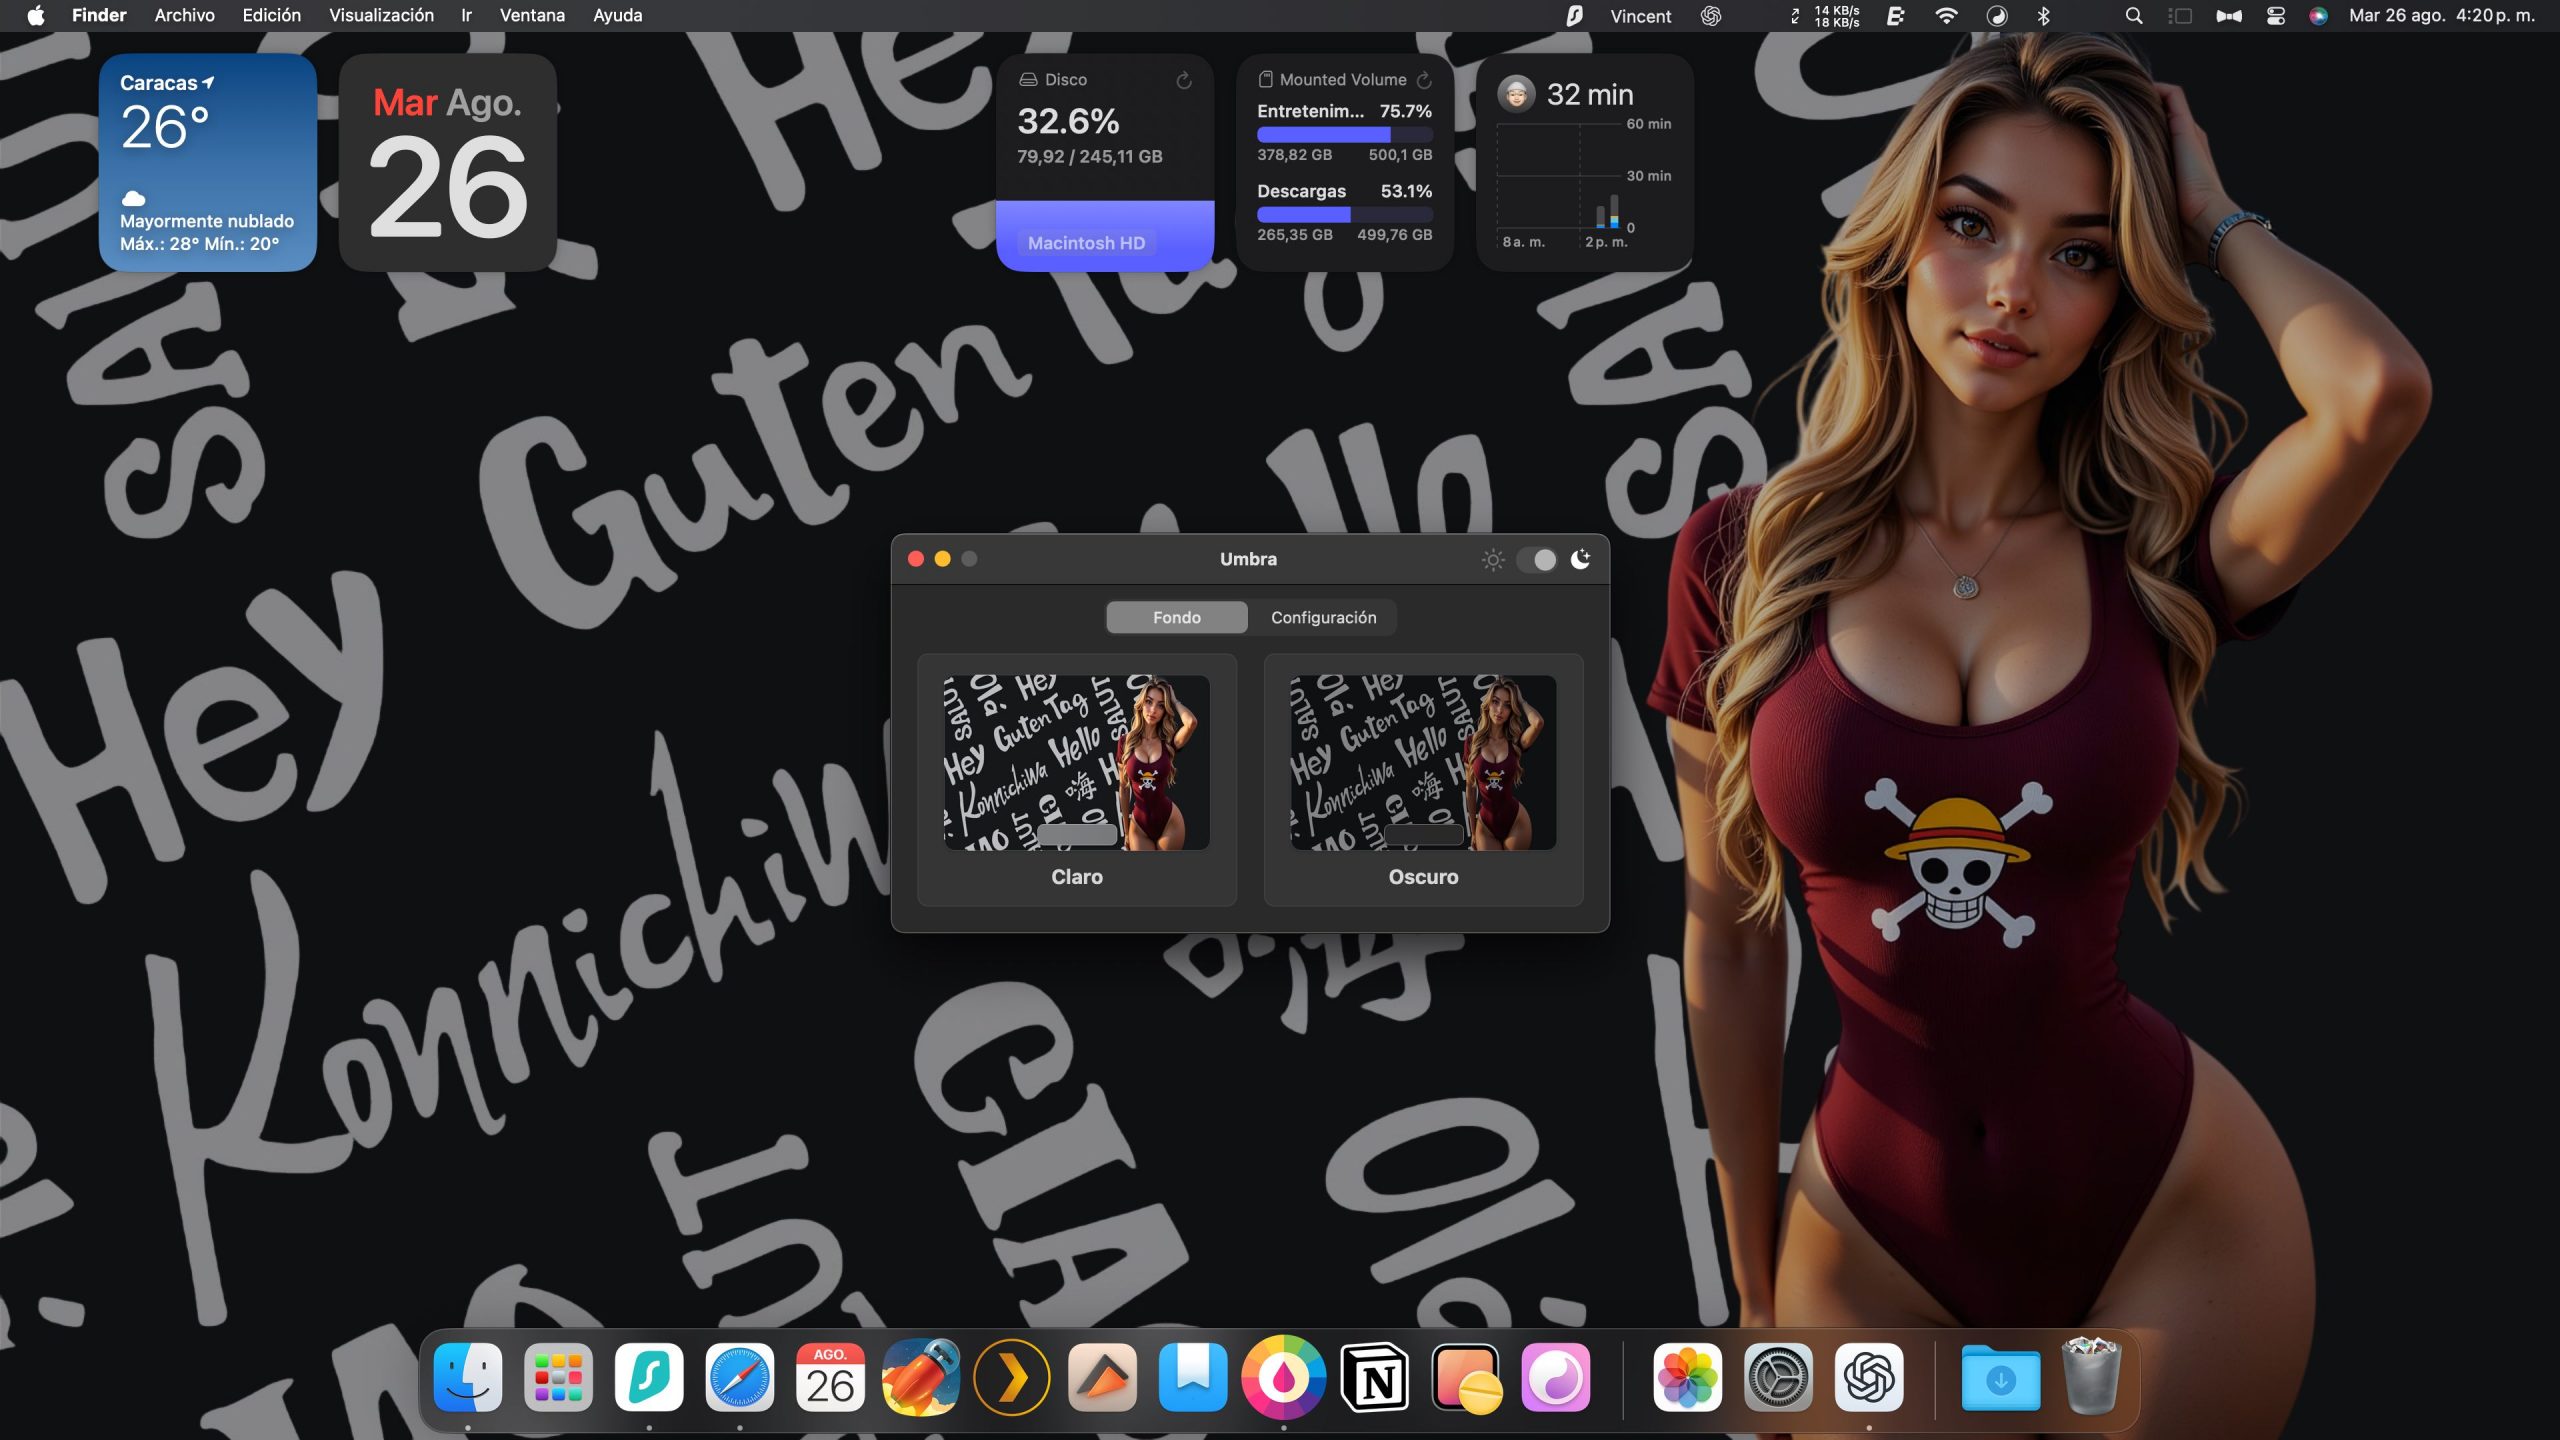The width and height of the screenshot is (2560, 1440).
Task: Click the Descargas volume usage bar
Action: [1344, 214]
